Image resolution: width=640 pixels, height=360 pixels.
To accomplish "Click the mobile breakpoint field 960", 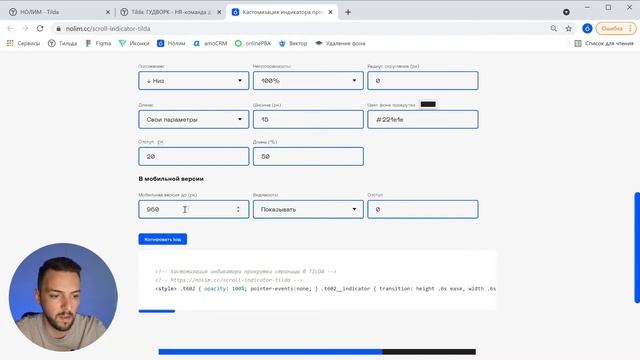I will pyautogui.click(x=193, y=209).
